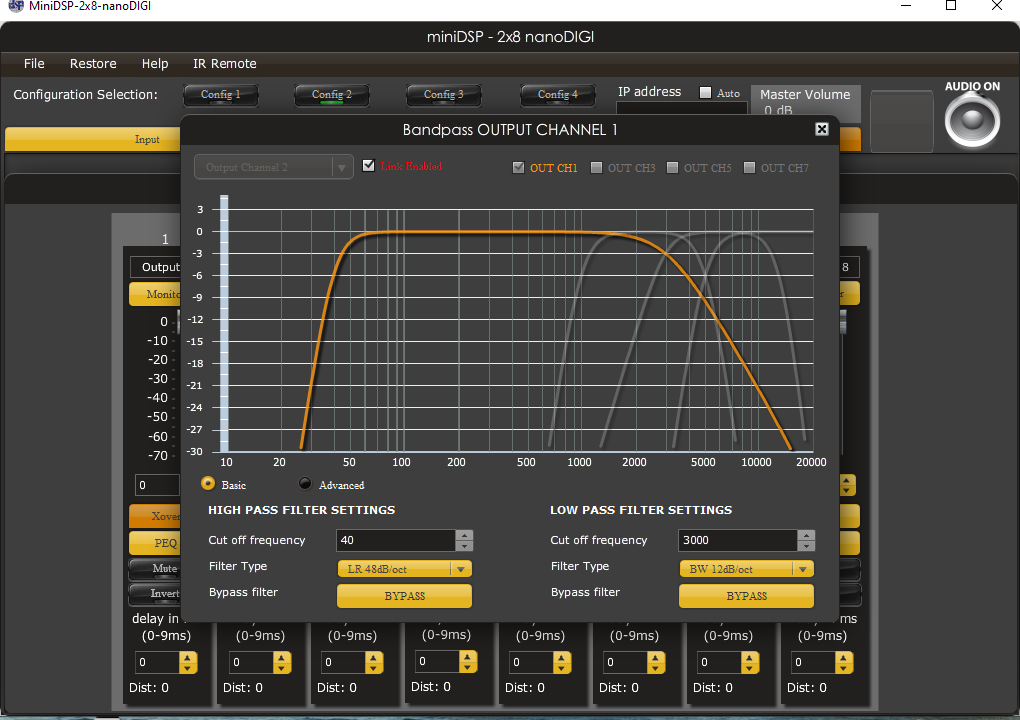Select the Config 2 button
Viewport: 1020px width, 720px height.
point(332,95)
